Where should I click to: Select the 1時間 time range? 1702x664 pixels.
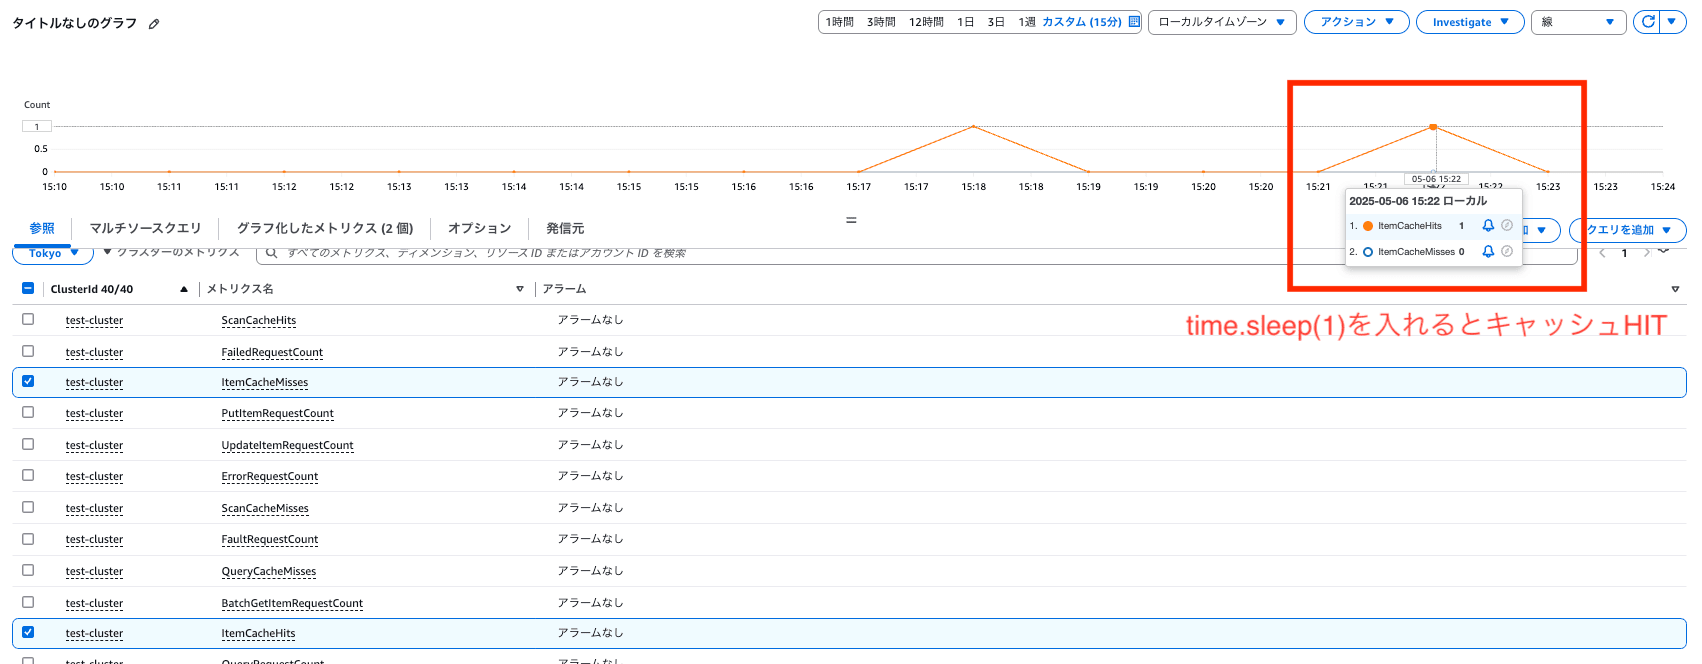pos(840,22)
